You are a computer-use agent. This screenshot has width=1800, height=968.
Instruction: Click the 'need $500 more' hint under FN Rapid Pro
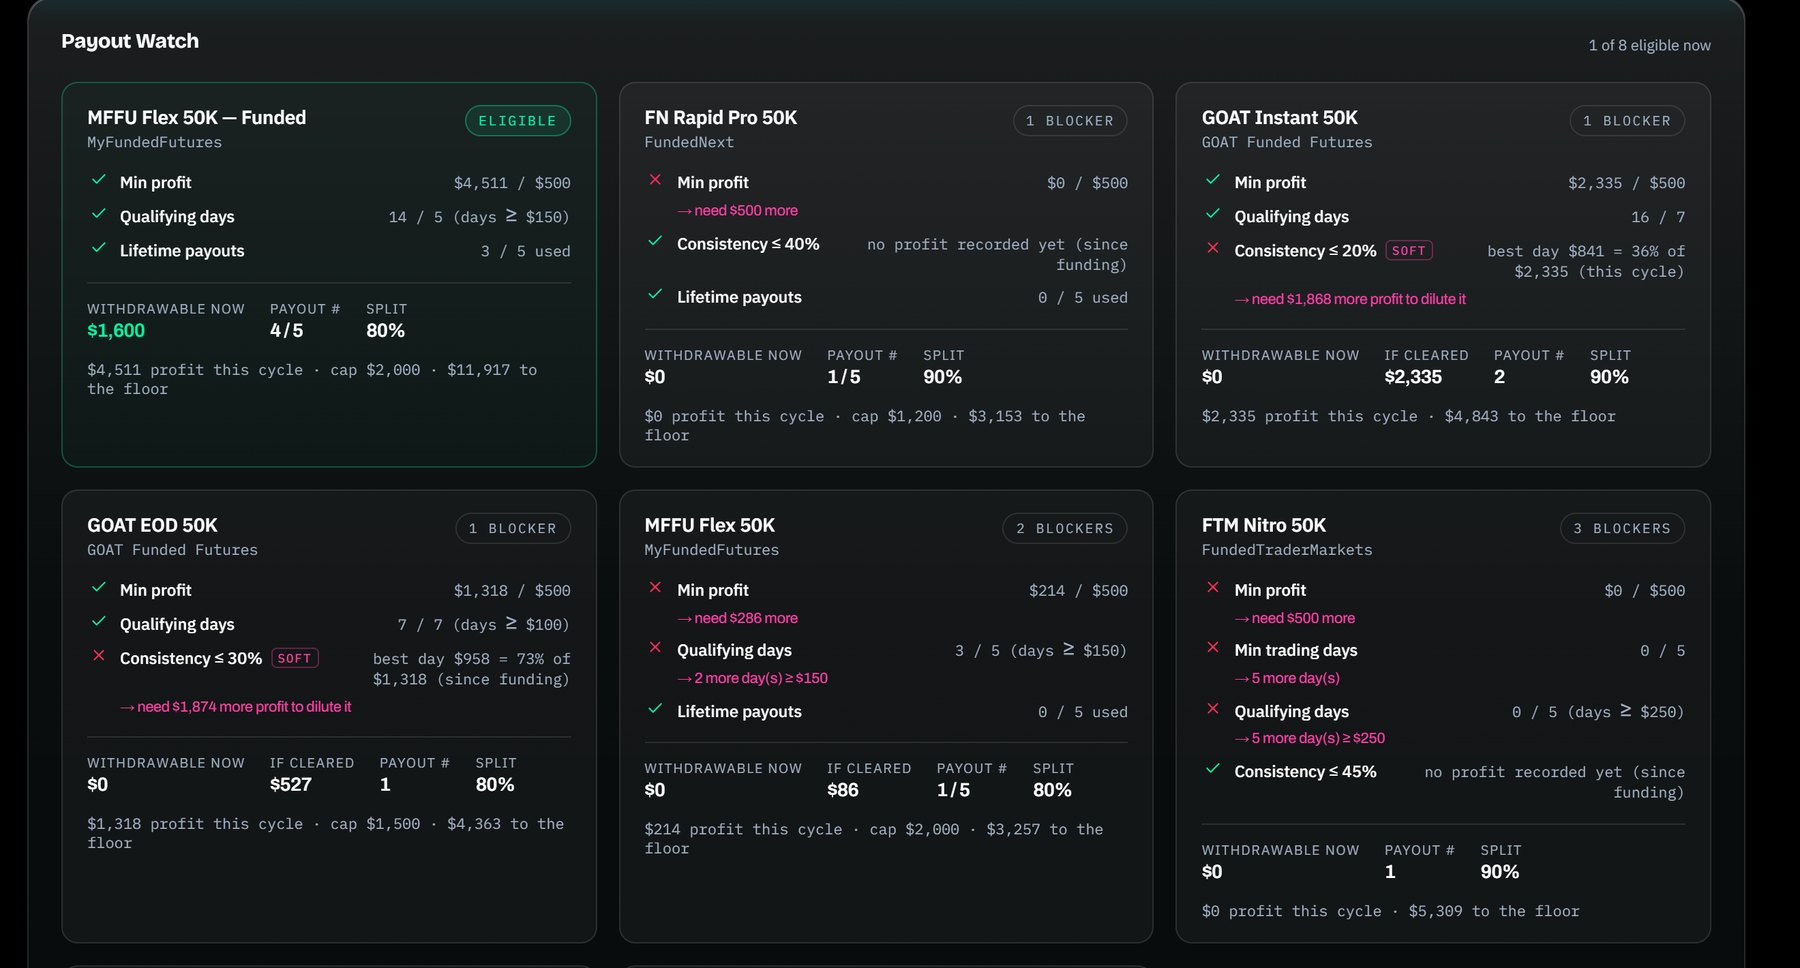coord(738,211)
